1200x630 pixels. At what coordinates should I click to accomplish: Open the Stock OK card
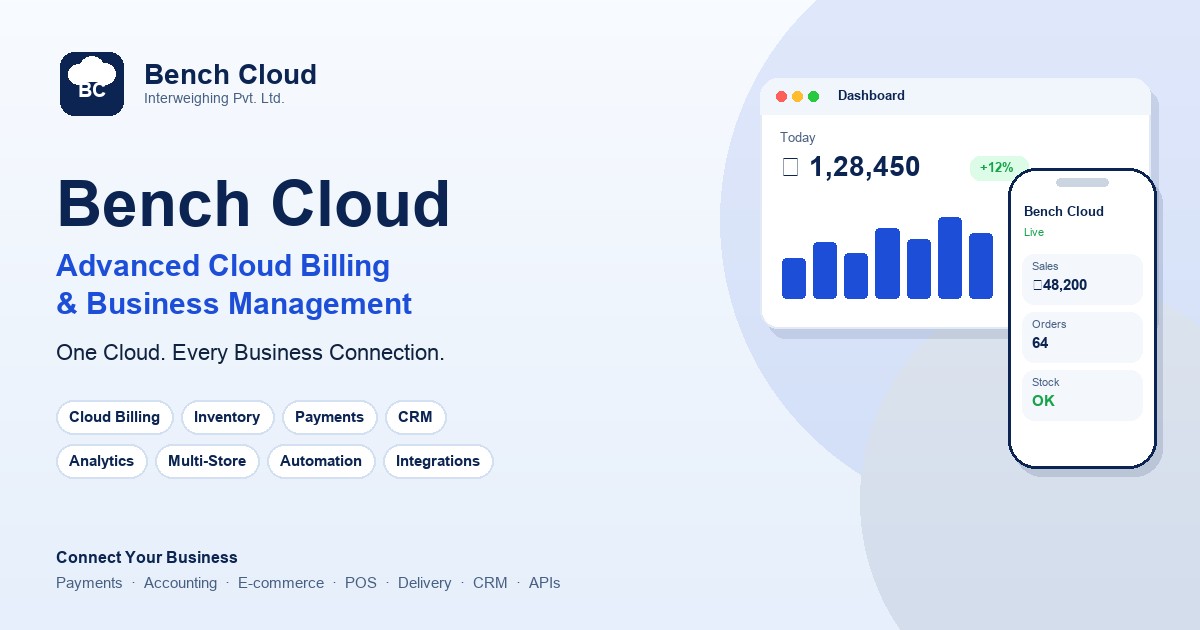[x=1082, y=395]
